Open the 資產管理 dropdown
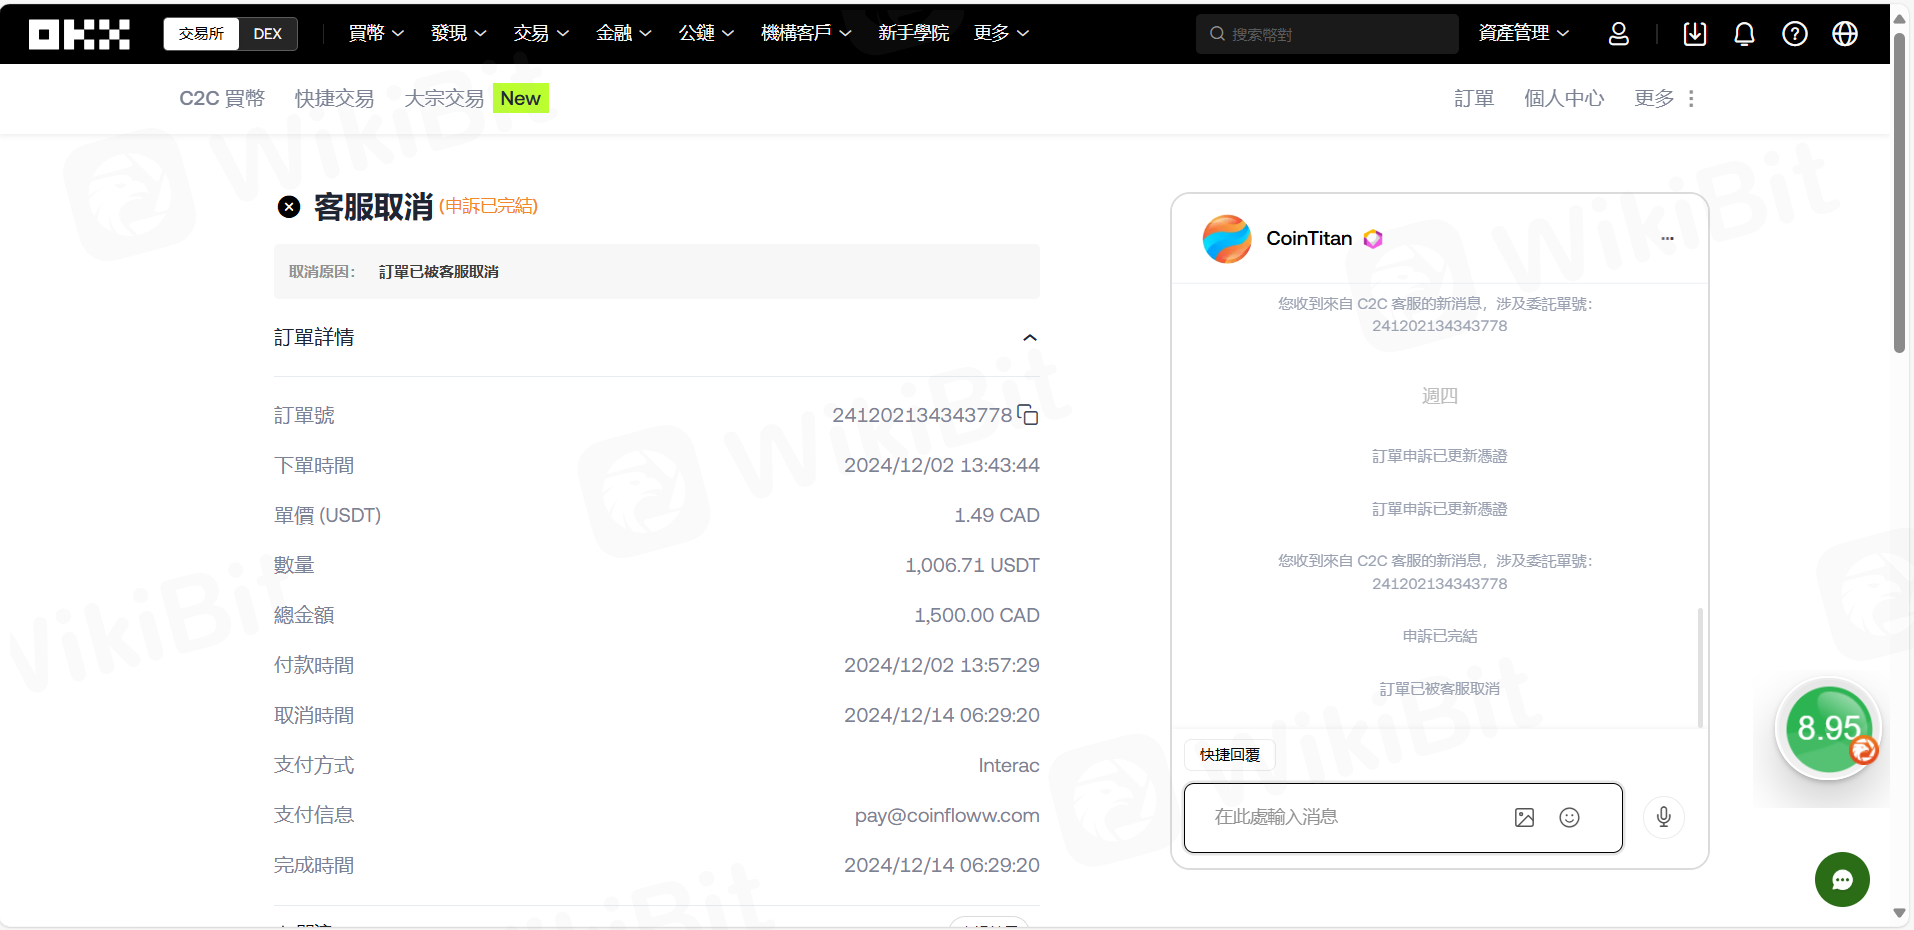 pos(1523,34)
